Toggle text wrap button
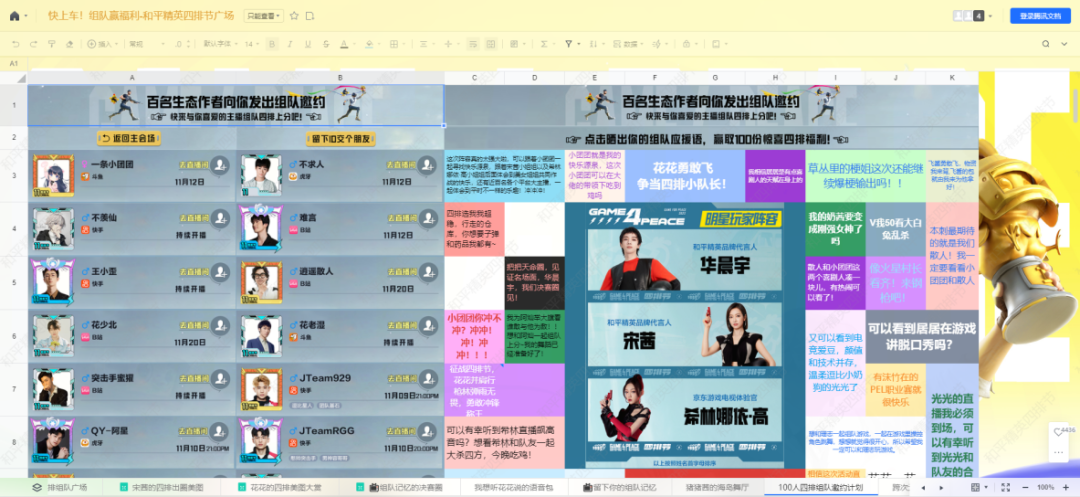This screenshot has width=1080, height=497. 473,44
